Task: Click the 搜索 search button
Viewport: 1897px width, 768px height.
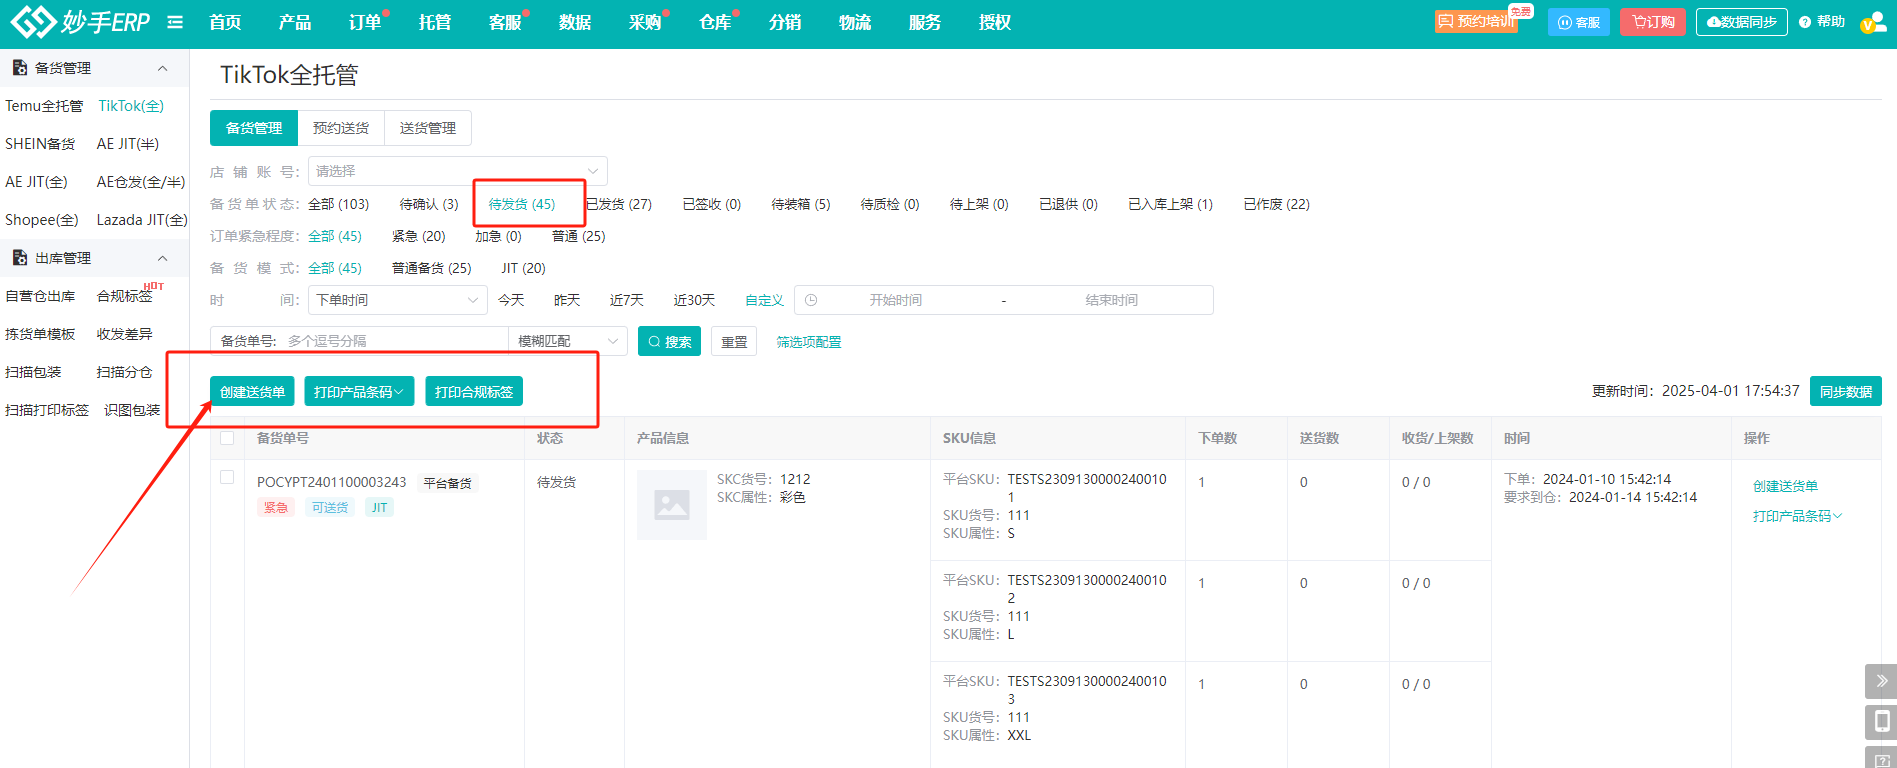Action: pos(669,341)
